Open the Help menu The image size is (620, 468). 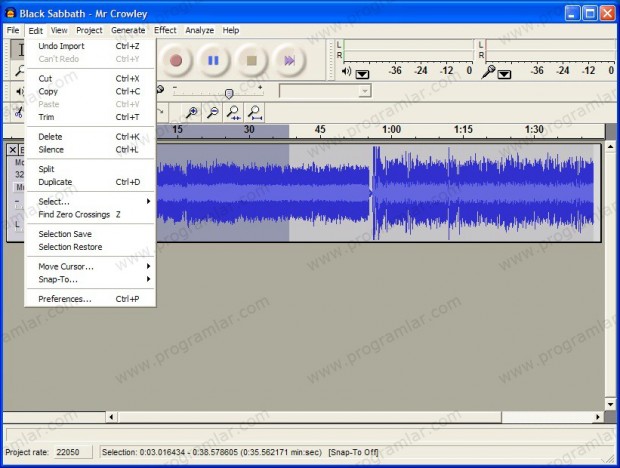click(x=231, y=30)
